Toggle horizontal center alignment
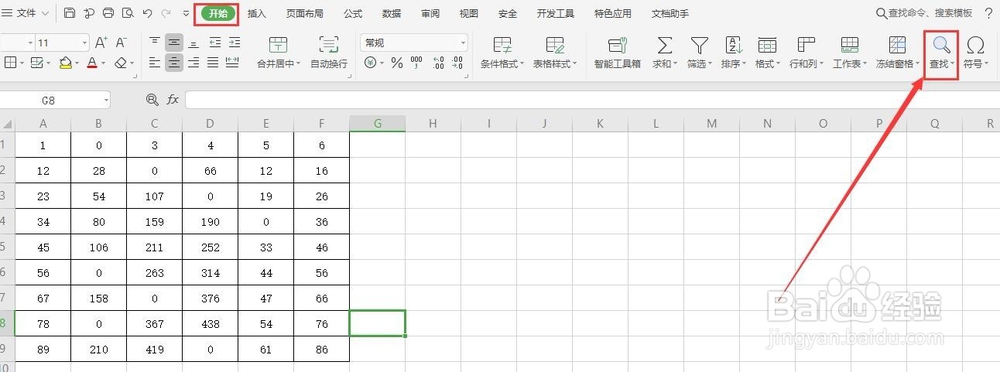 point(173,63)
